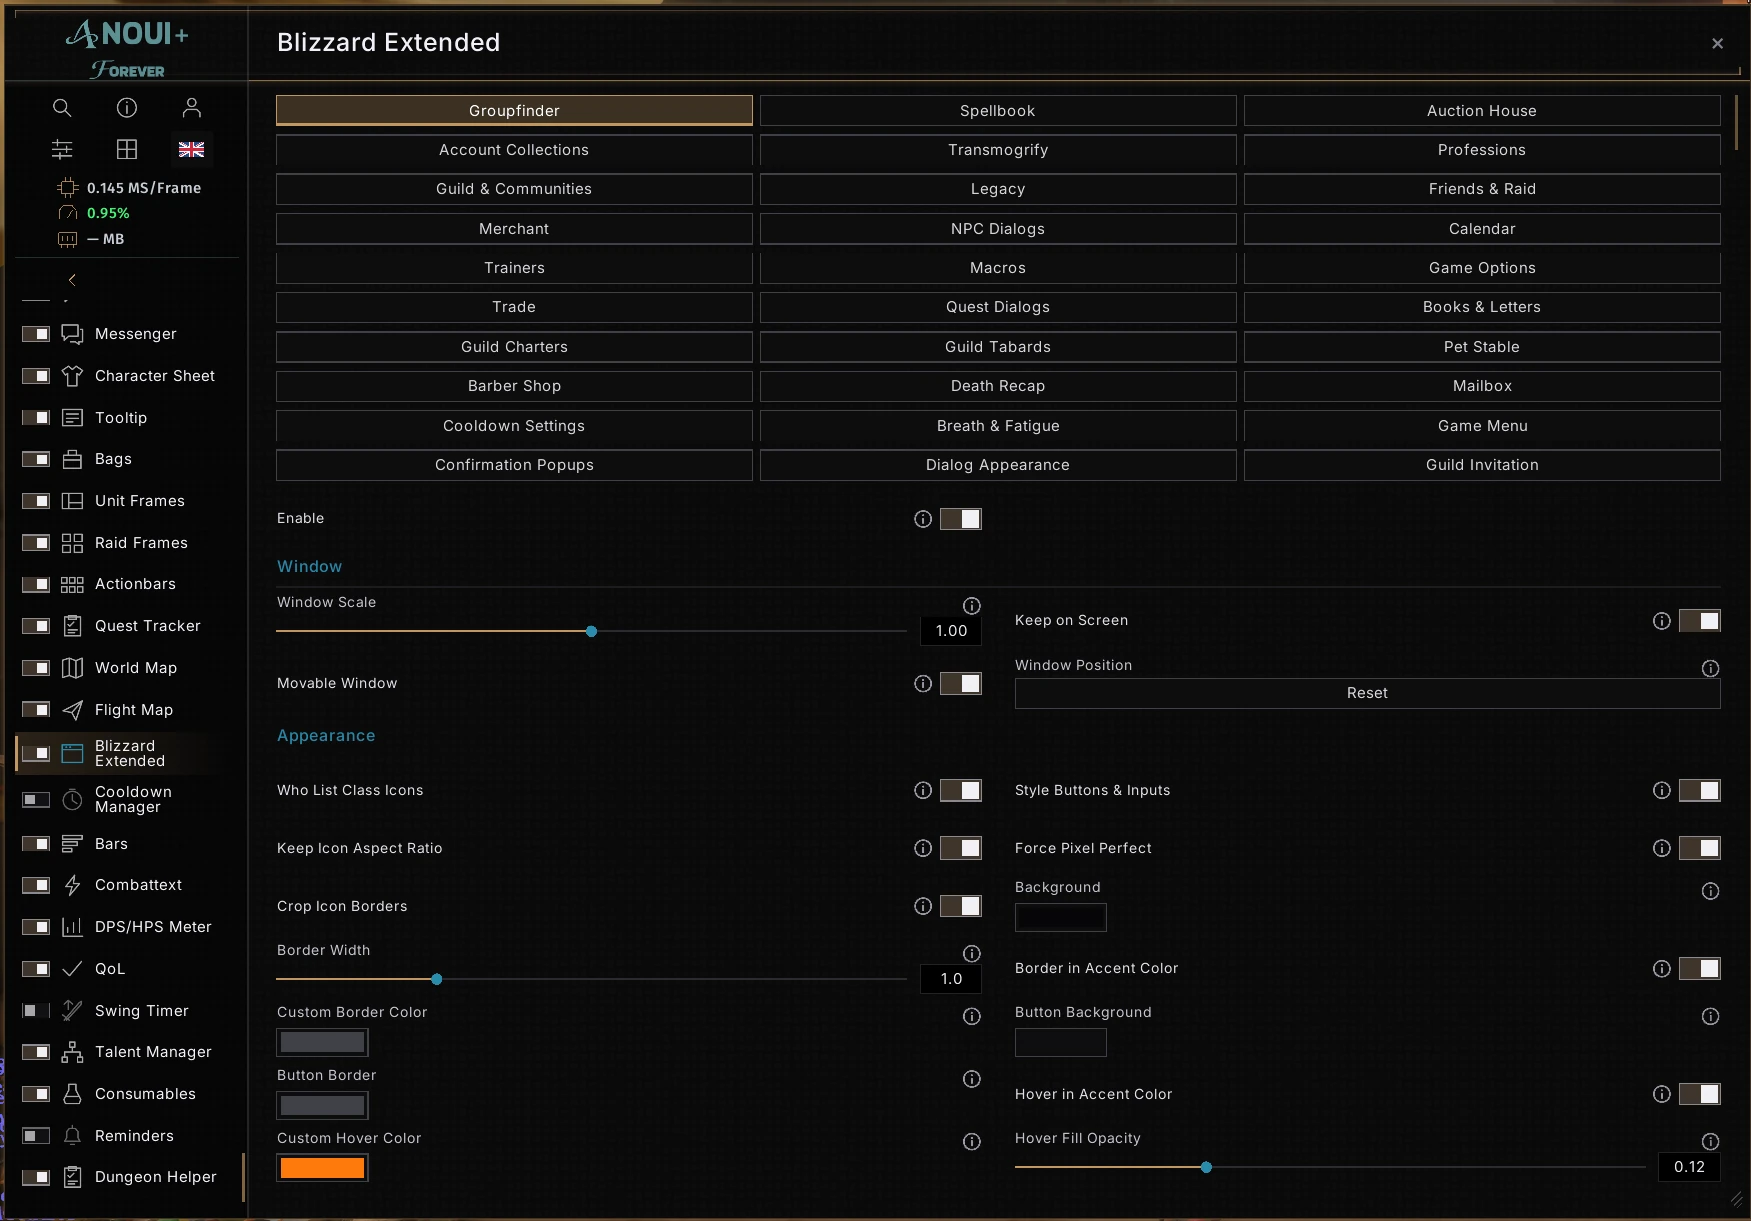Collapse the sidebar with the chevron

click(x=72, y=280)
